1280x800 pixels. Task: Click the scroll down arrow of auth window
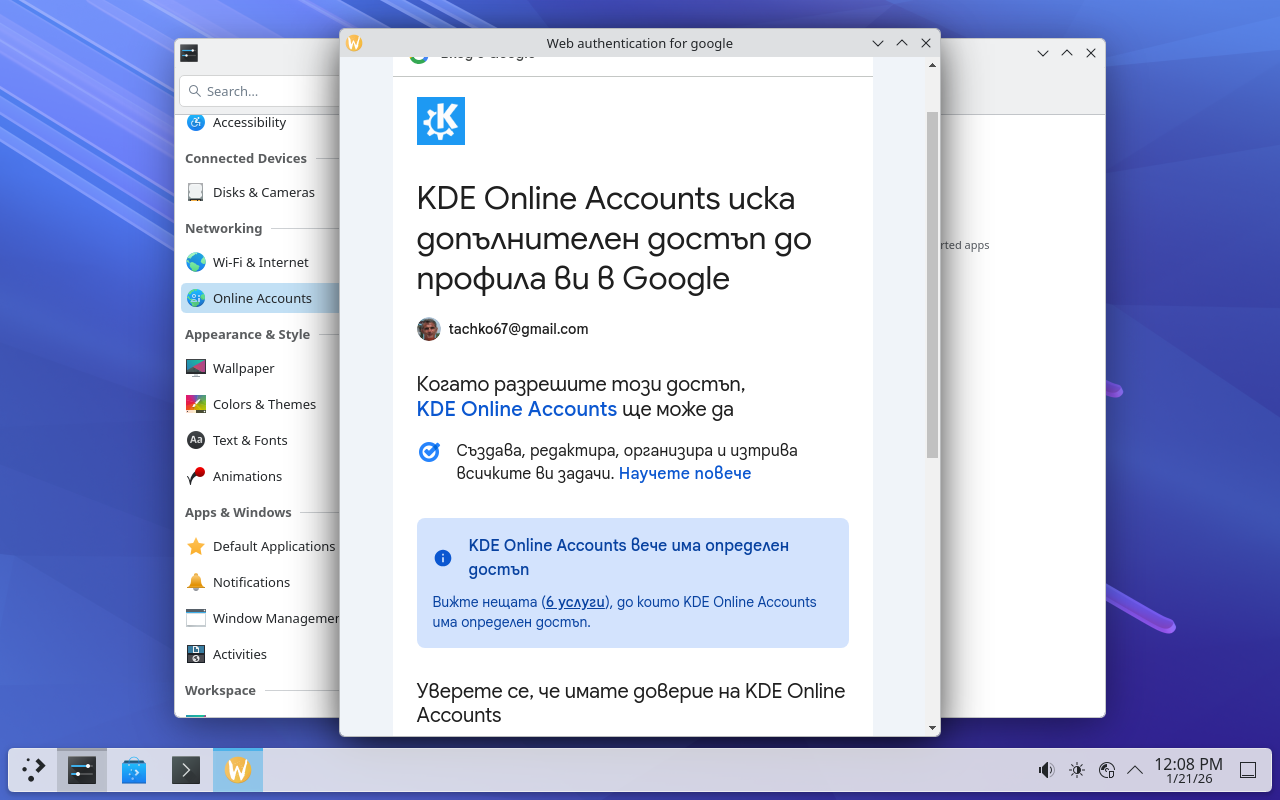click(932, 728)
